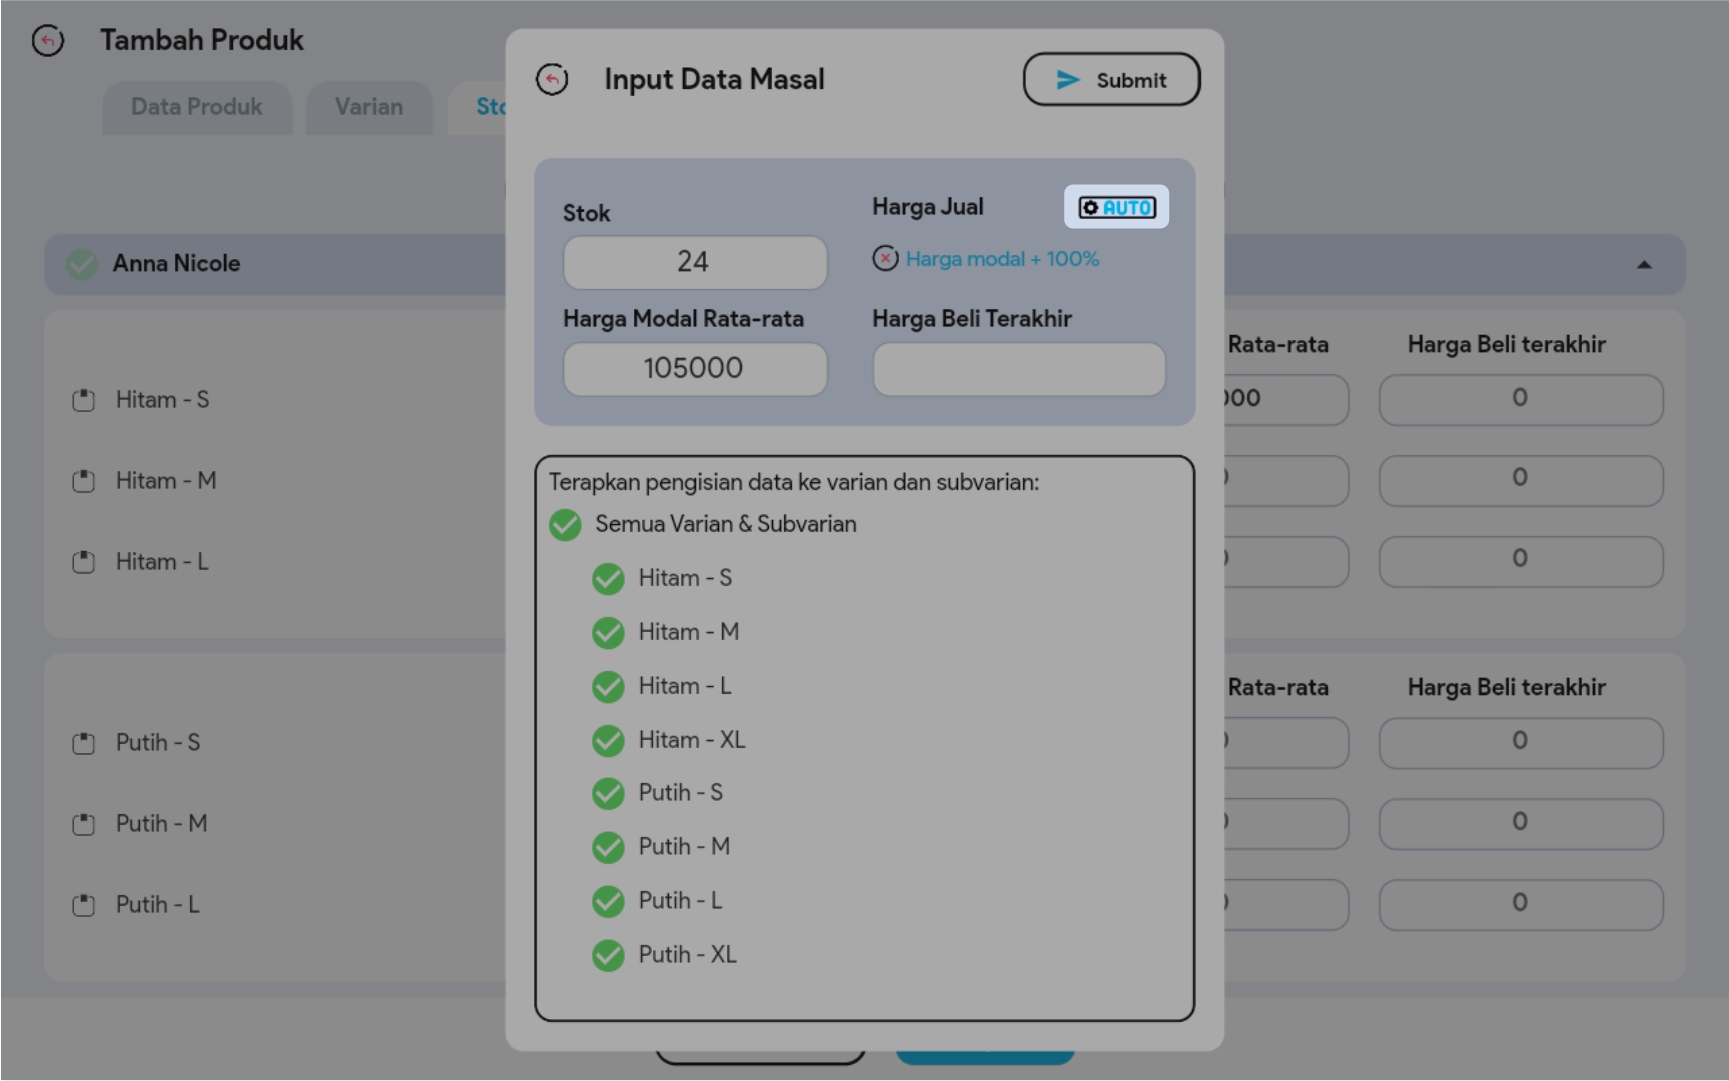The height and width of the screenshot is (1081, 1729).
Task: Focus the Harga Beli Terakhir field
Action: point(1018,369)
